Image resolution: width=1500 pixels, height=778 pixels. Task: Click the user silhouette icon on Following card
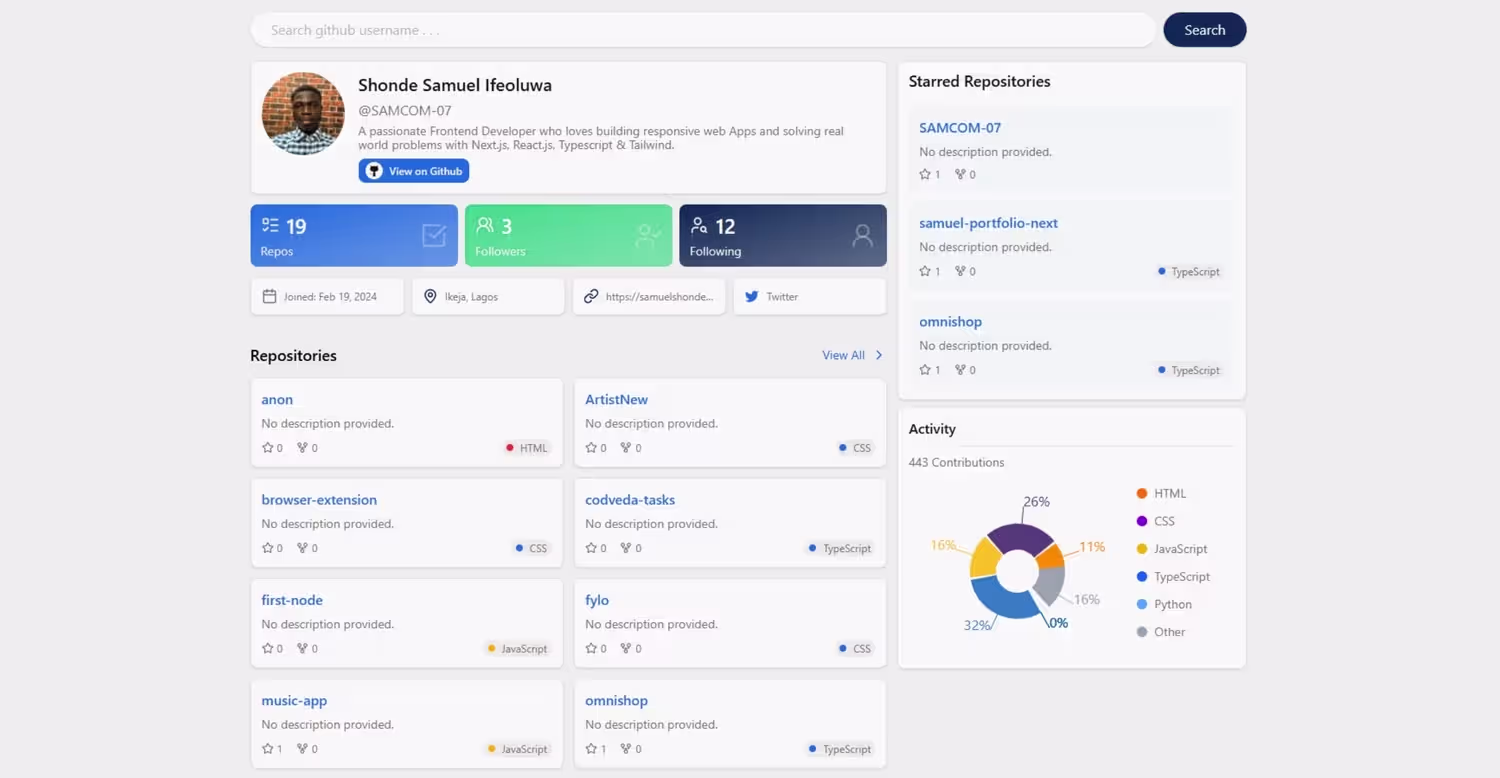point(862,236)
